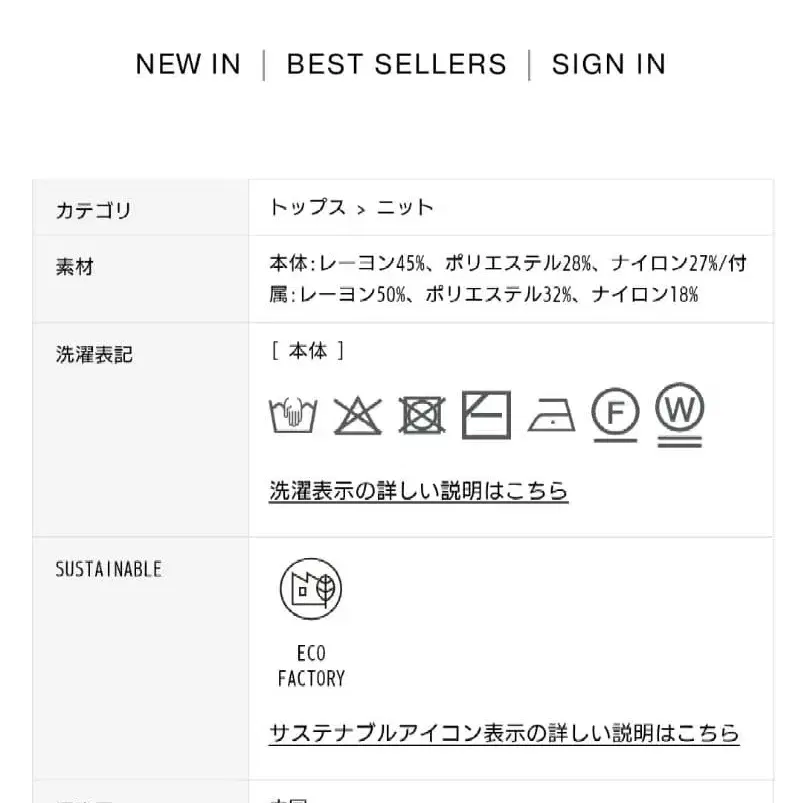Click the Eco Factory sustainable icon
Viewport: 803px width, 803px height.
(311, 589)
